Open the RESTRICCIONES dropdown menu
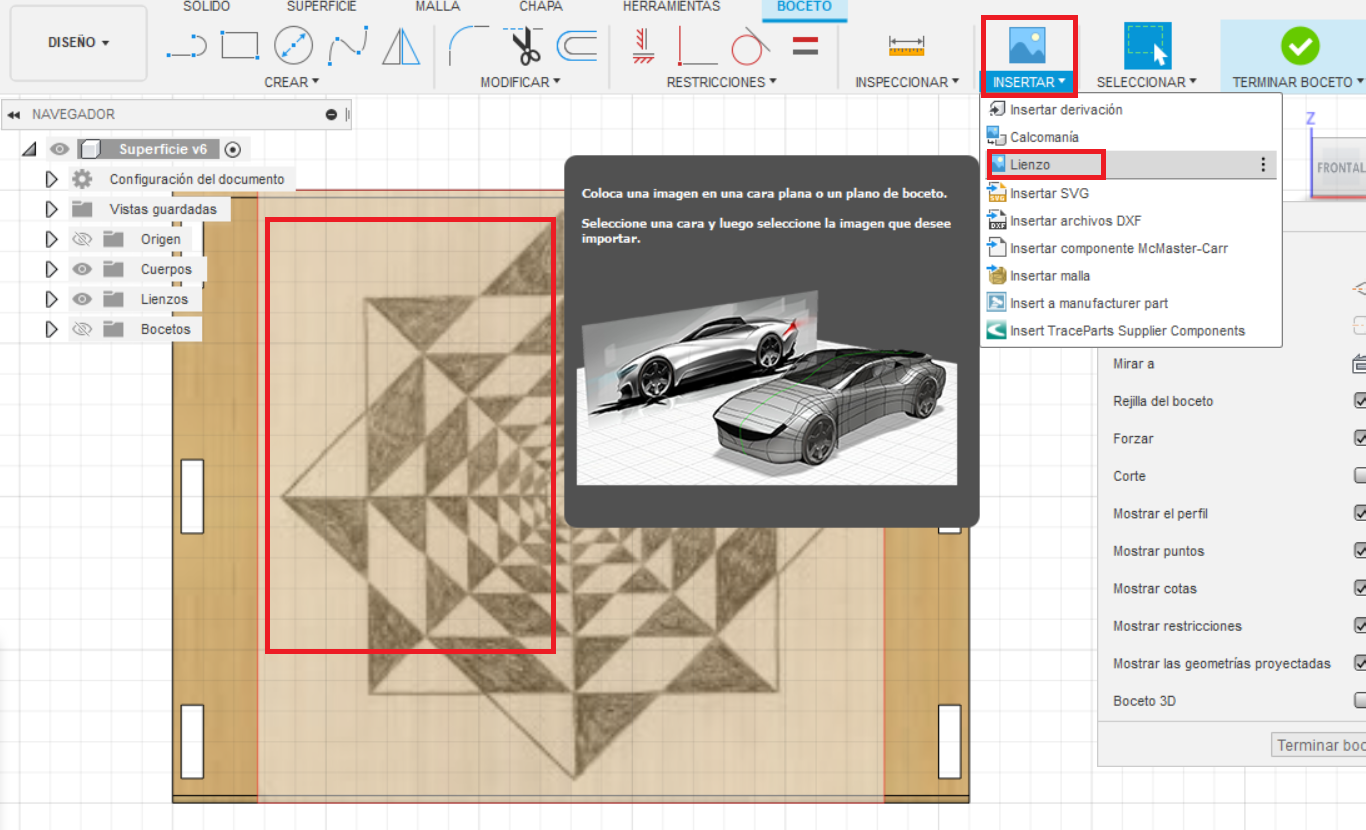This screenshot has width=1366, height=830. click(x=721, y=82)
